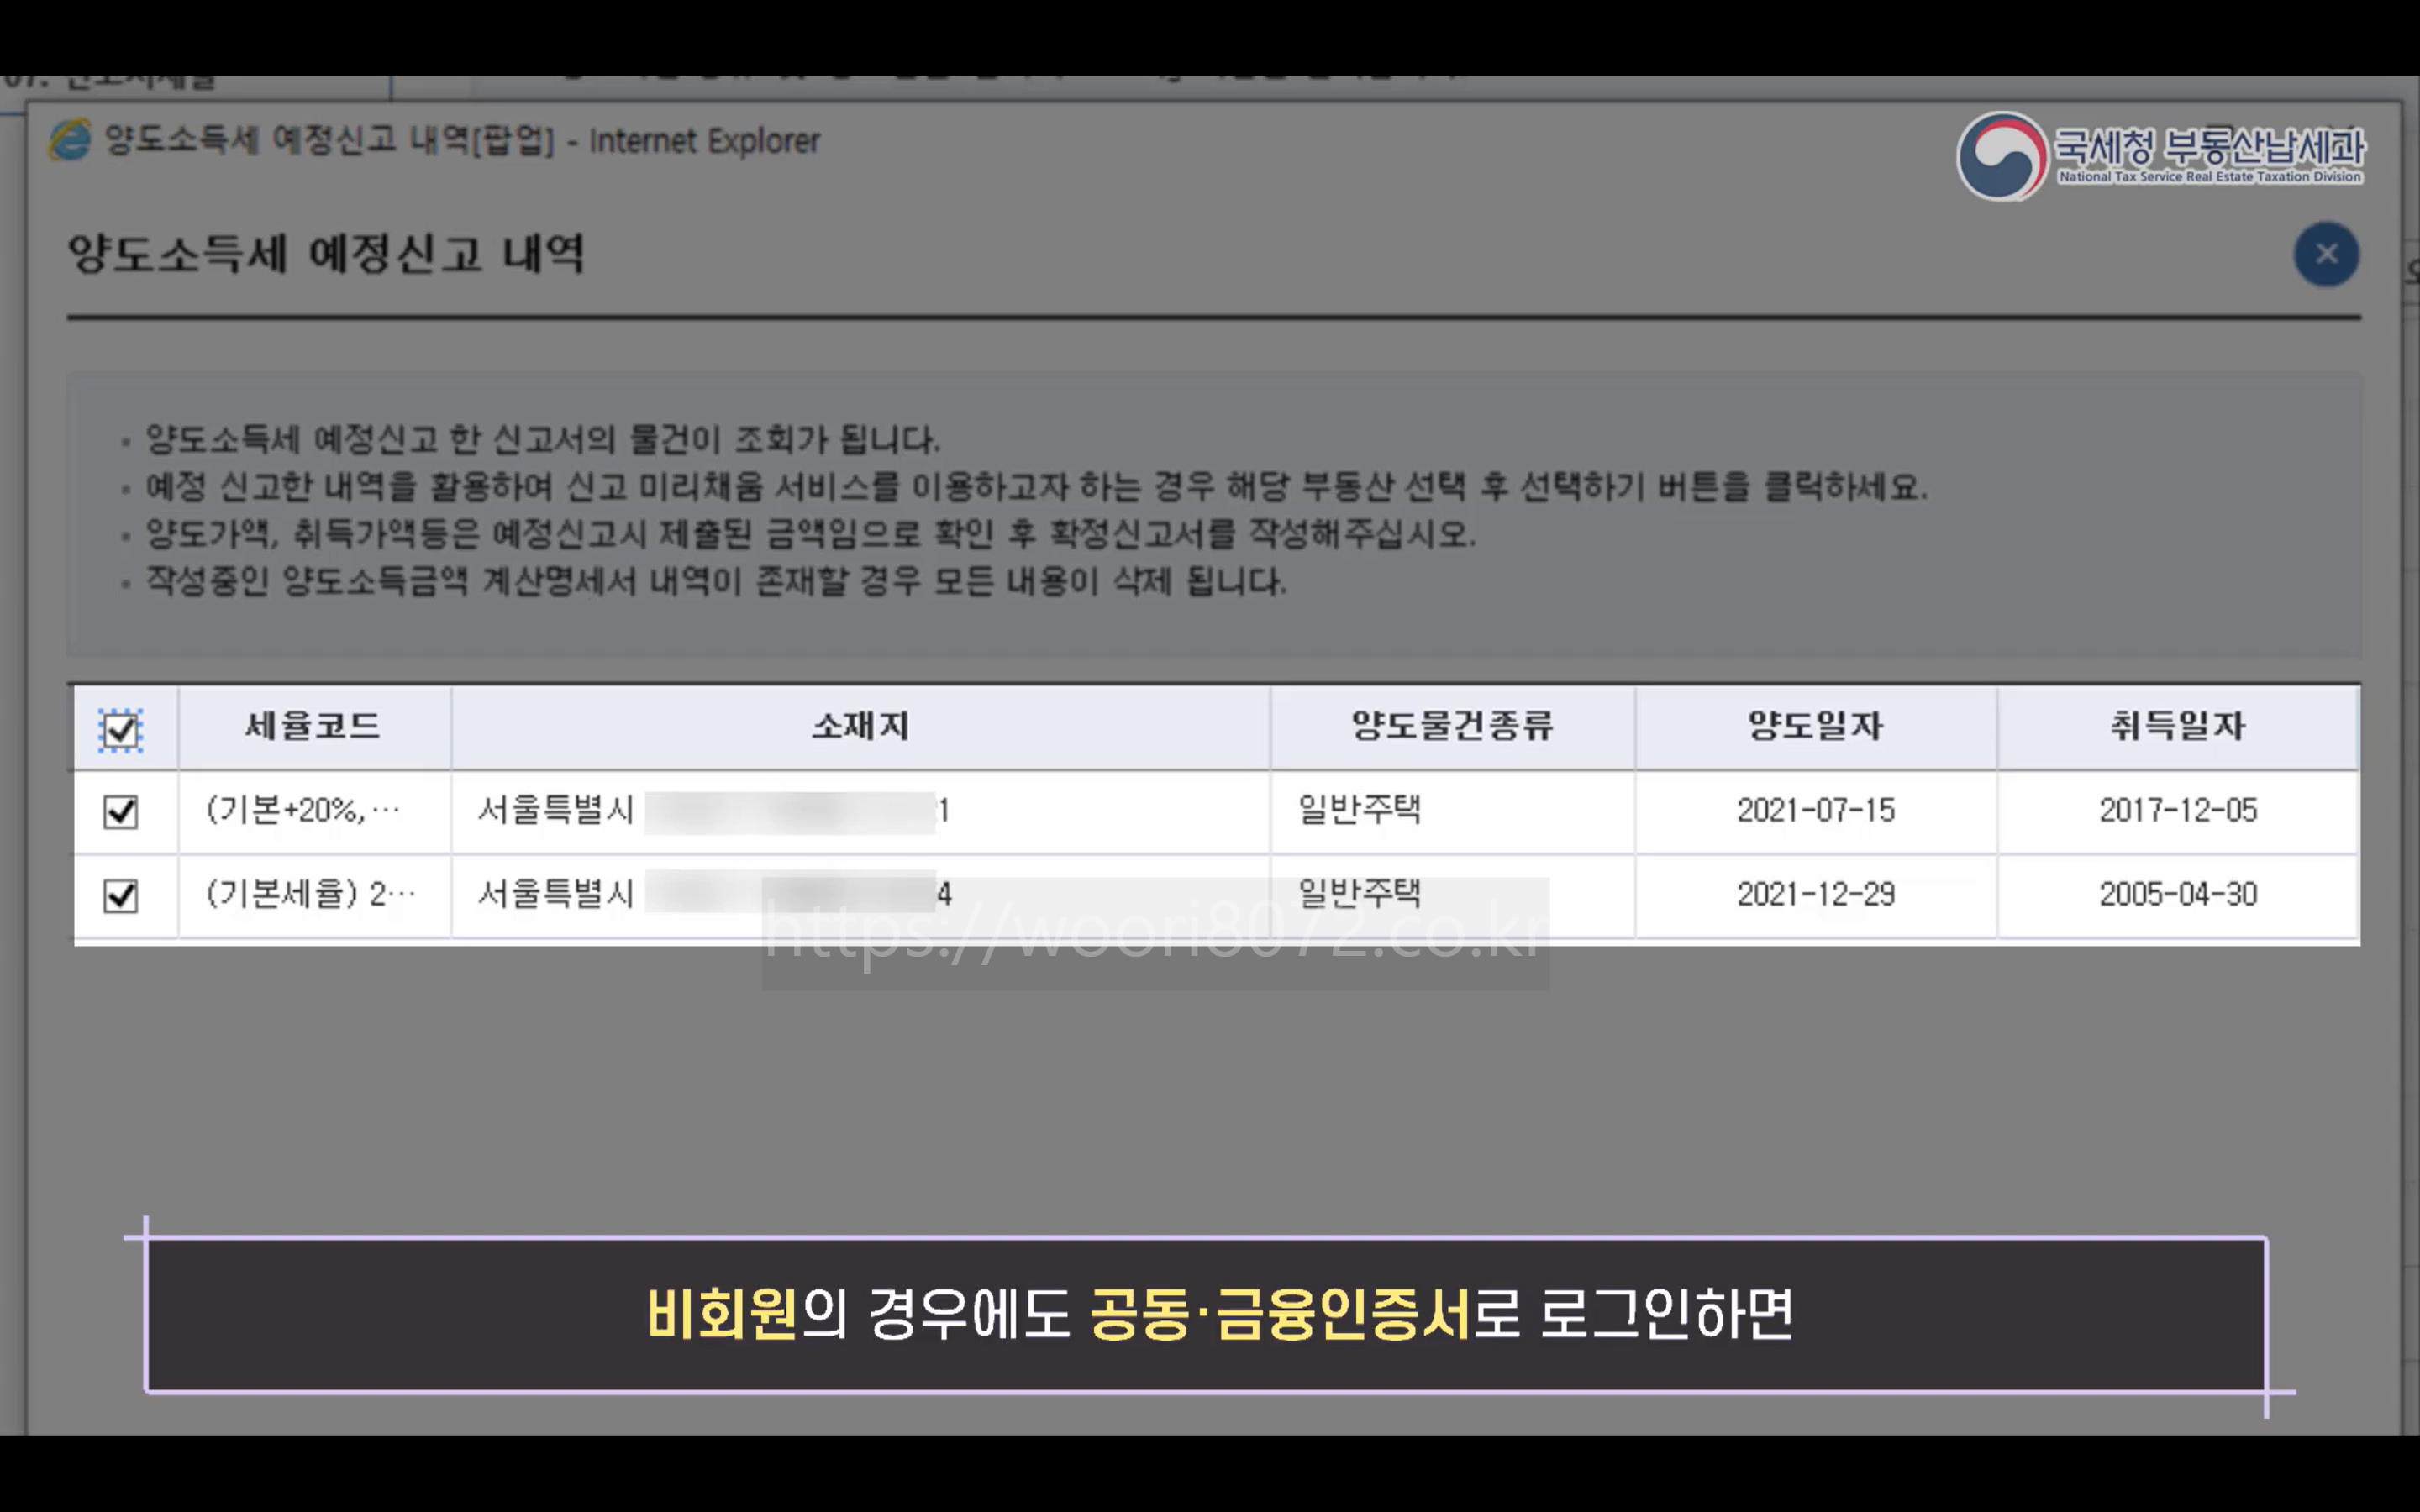Click acquisition date 2005-04-30 cell
This screenshot has width=2420, height=1512.
pos(2177,895)
